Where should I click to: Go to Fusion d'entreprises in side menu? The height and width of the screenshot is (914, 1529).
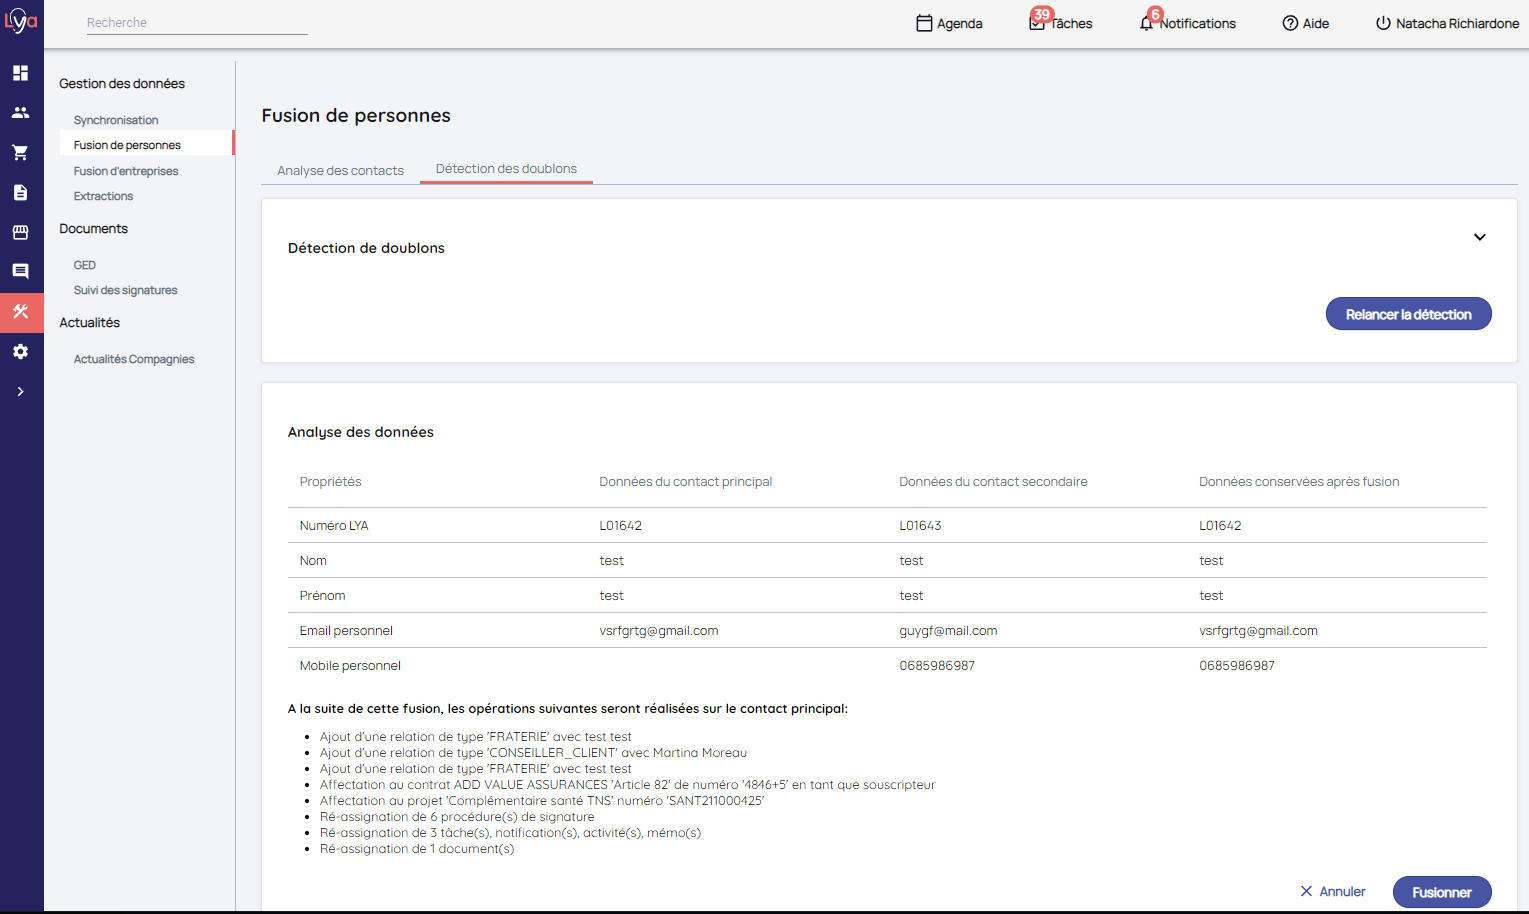tap(126, 171)
